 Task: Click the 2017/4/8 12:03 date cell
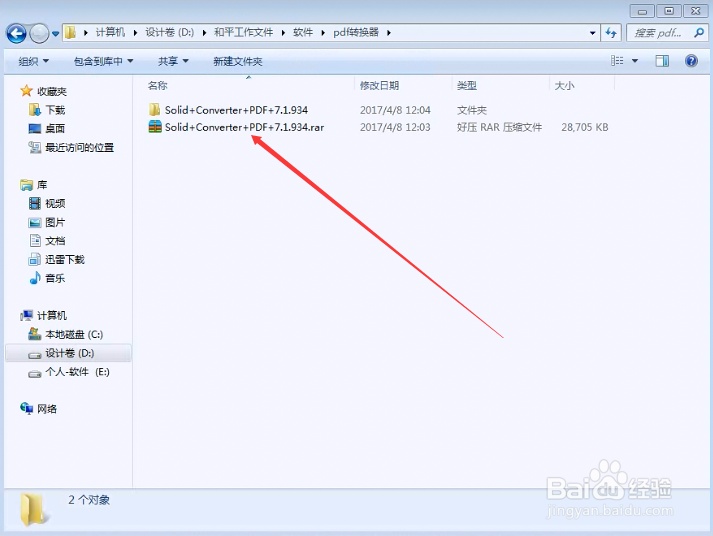pyautogui.click(x=395, y=127)
